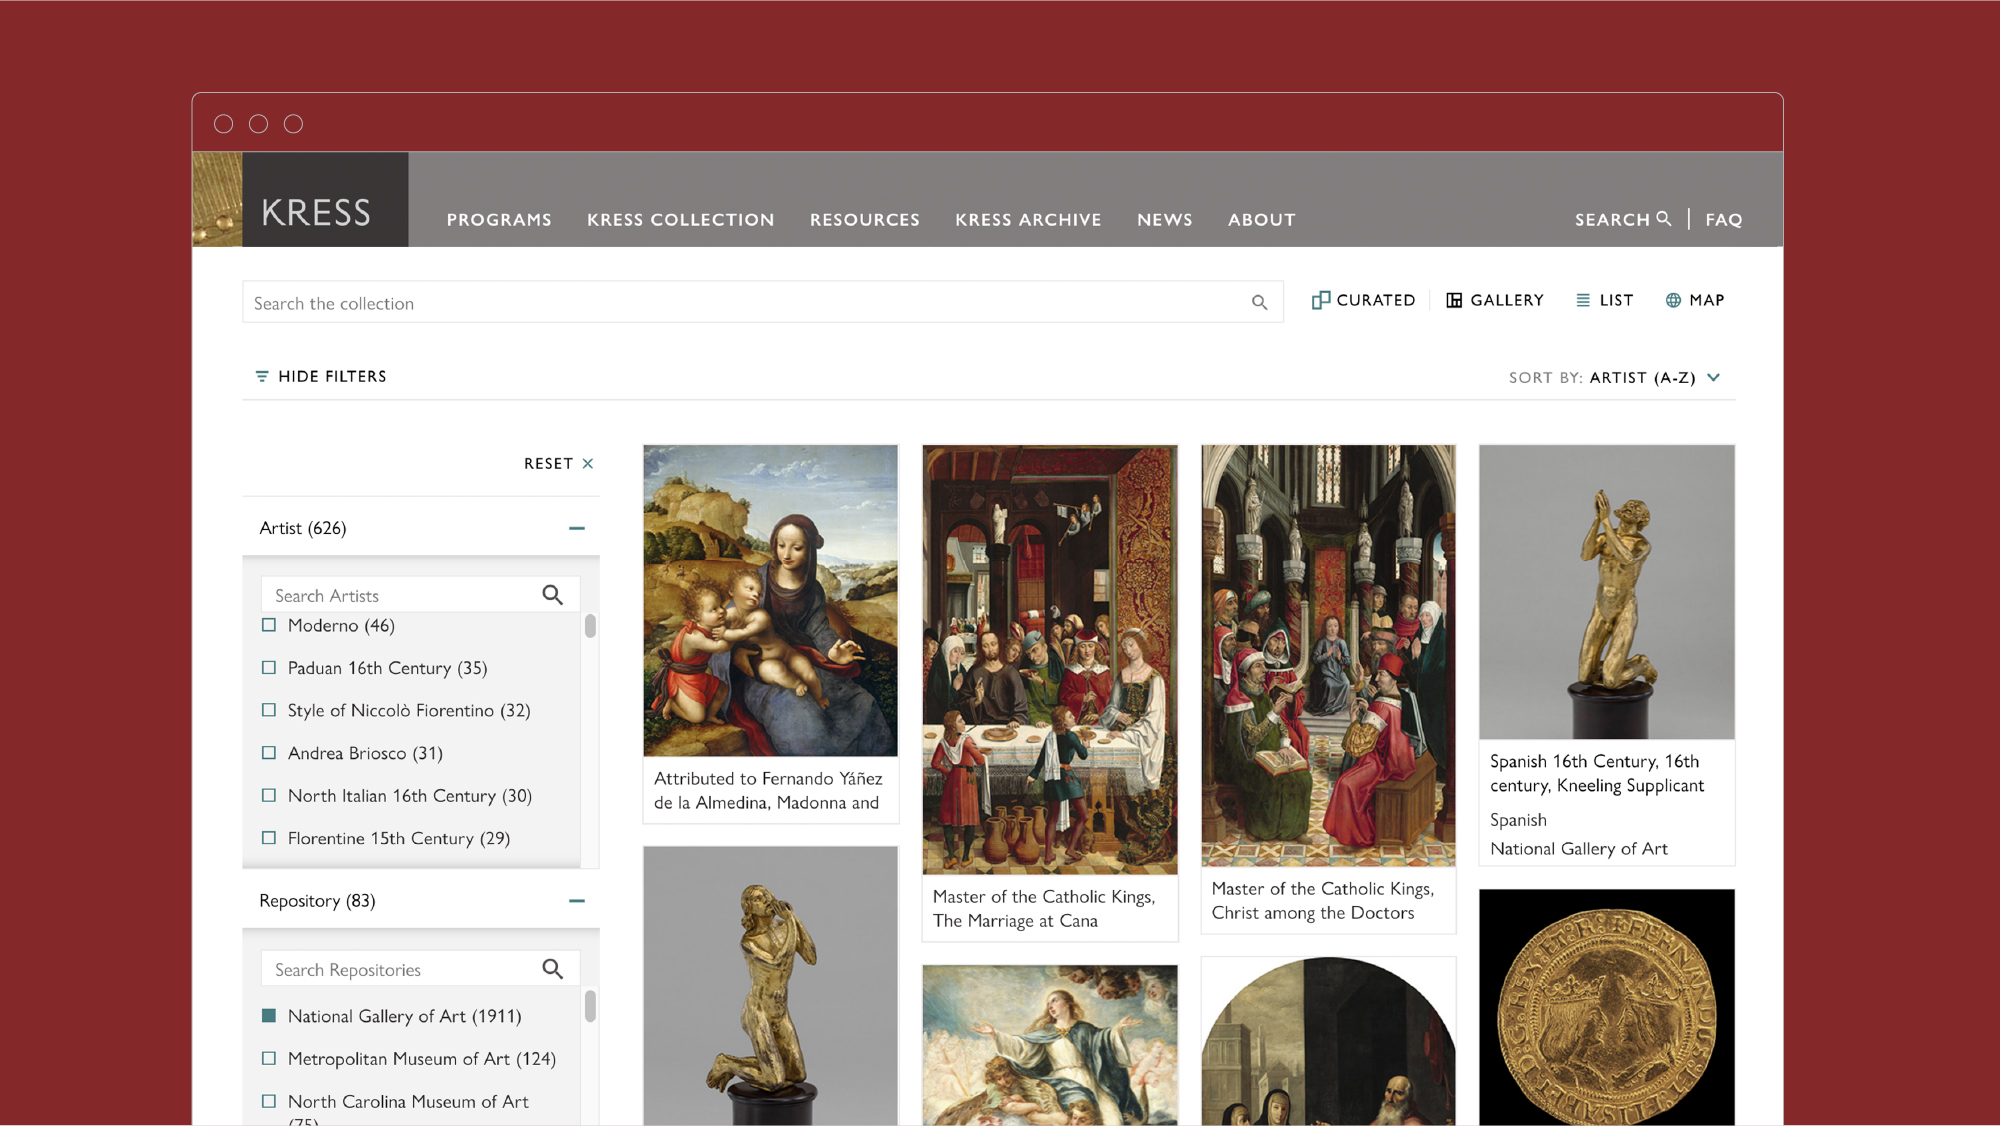Image resolution: width=2000 pixels, height=1126 pixels.
Task: Open the Madonna and Child painting thumbnail
Action: pos(770,600)
